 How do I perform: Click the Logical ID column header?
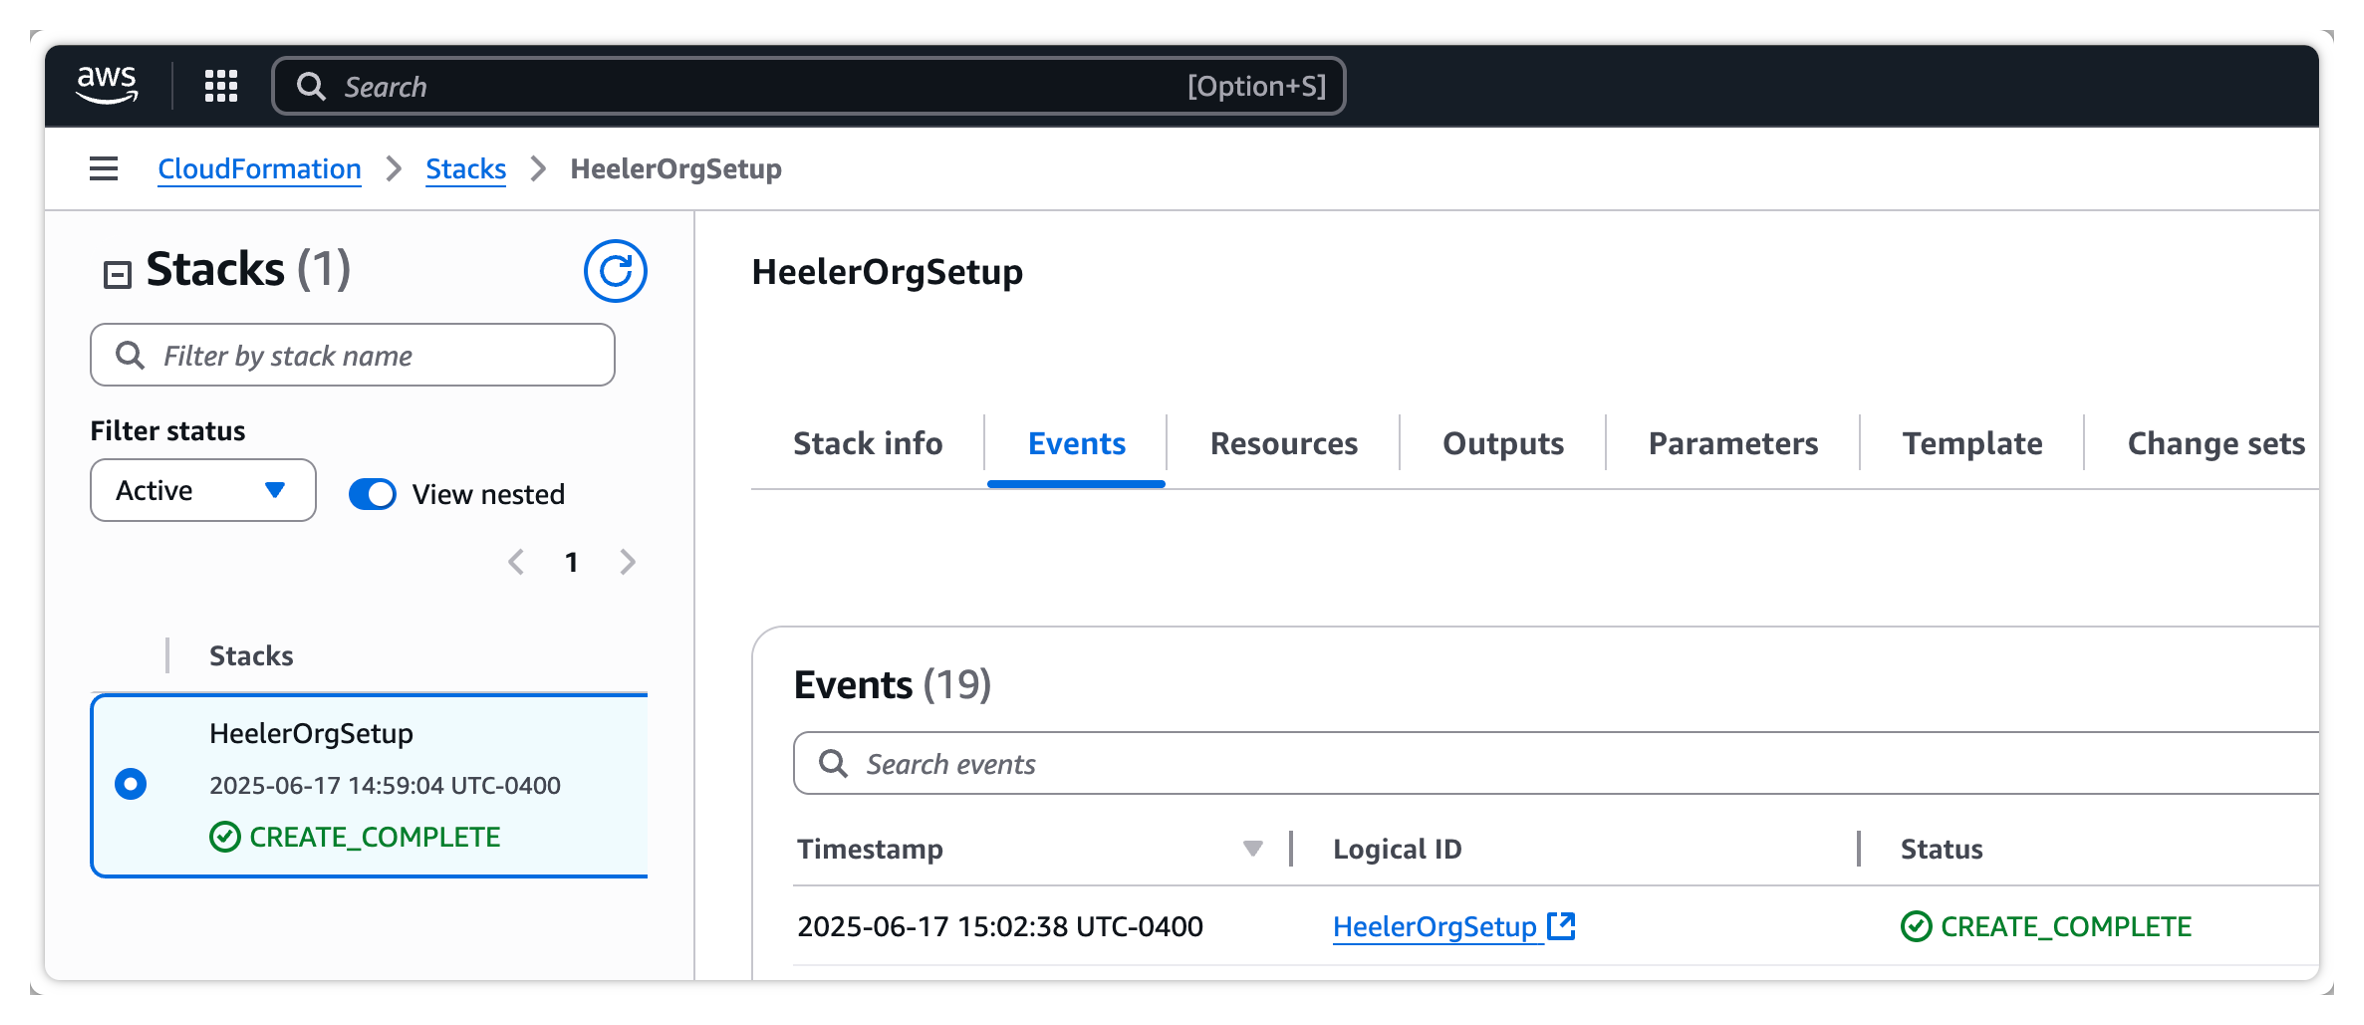[x=1397, y=849]
